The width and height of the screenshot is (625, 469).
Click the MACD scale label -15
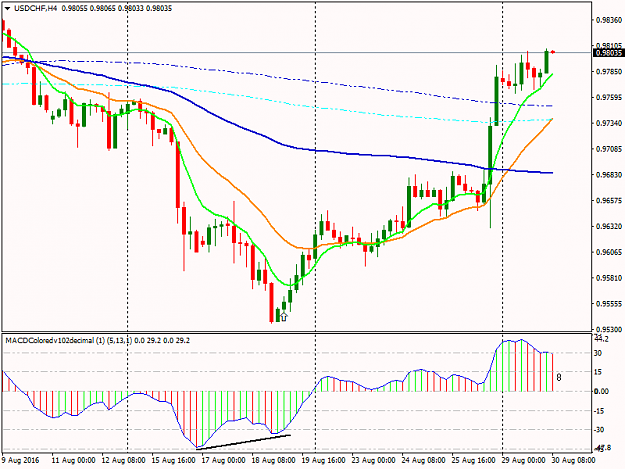coord(598,411)
